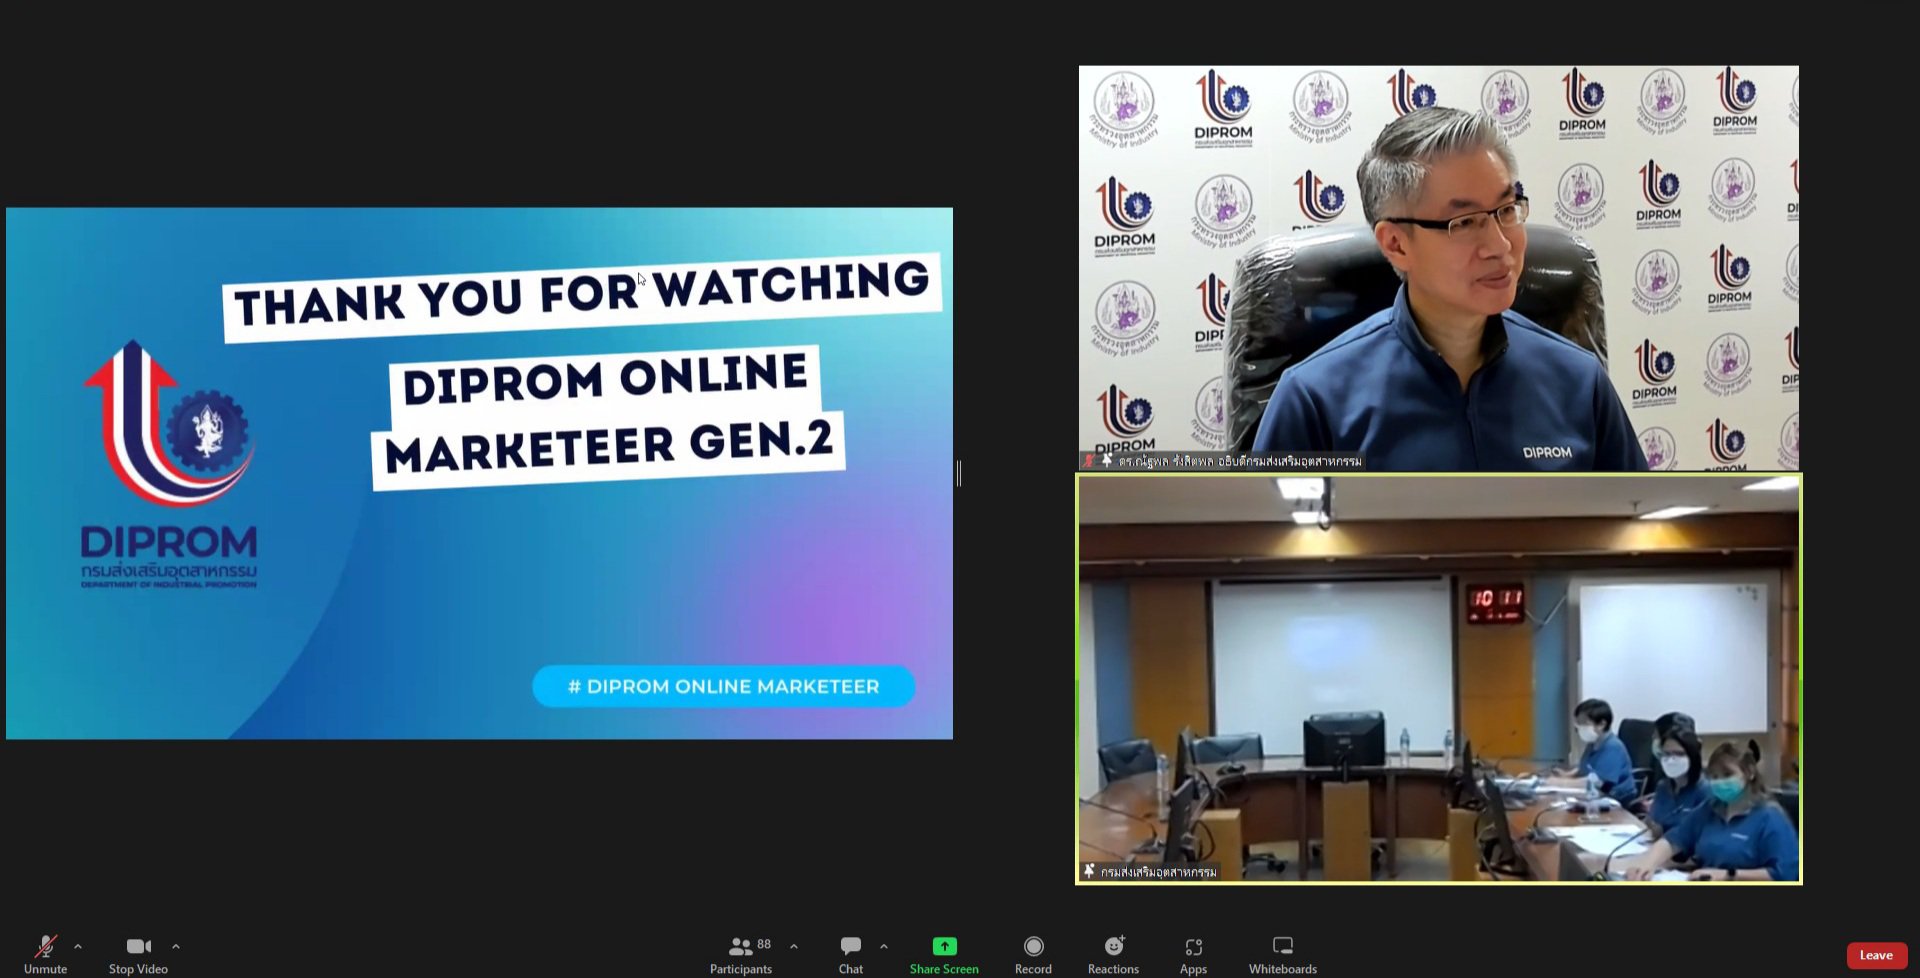
Task: Open the Participants panel
Action: [x=741, y=954]
